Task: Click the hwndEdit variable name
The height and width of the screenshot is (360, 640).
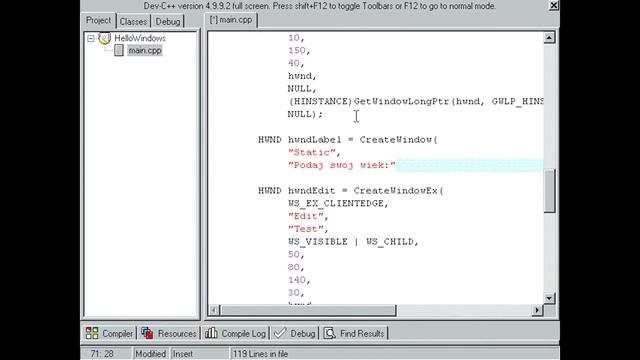Action: (311, 191)
